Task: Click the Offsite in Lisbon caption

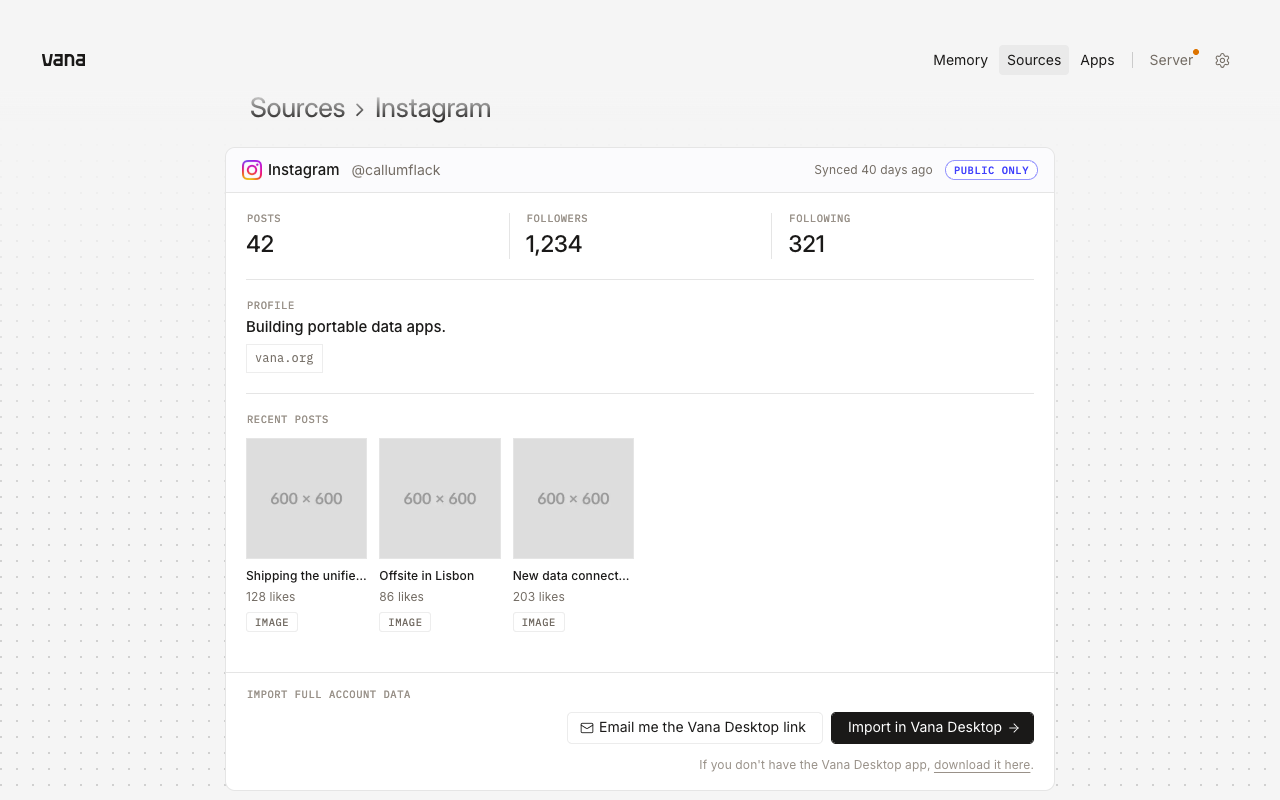Action: click(427, 576)
